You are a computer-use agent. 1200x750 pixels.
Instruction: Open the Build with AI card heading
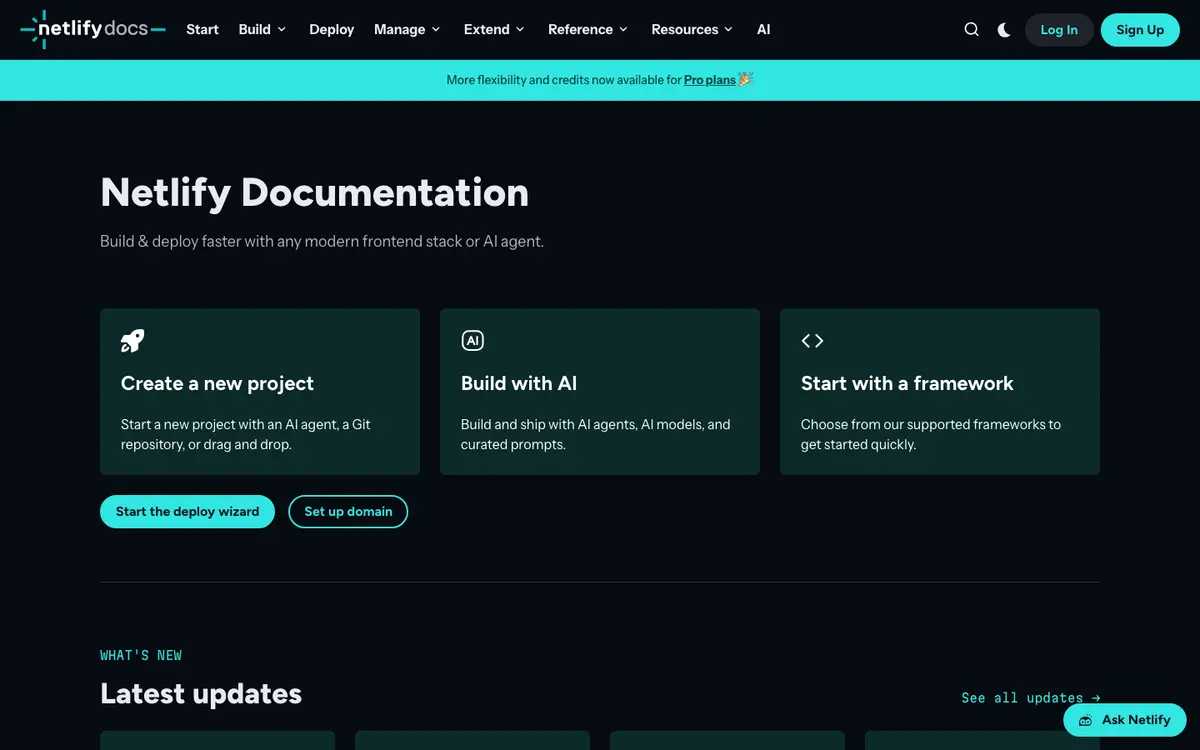point(519,383)
